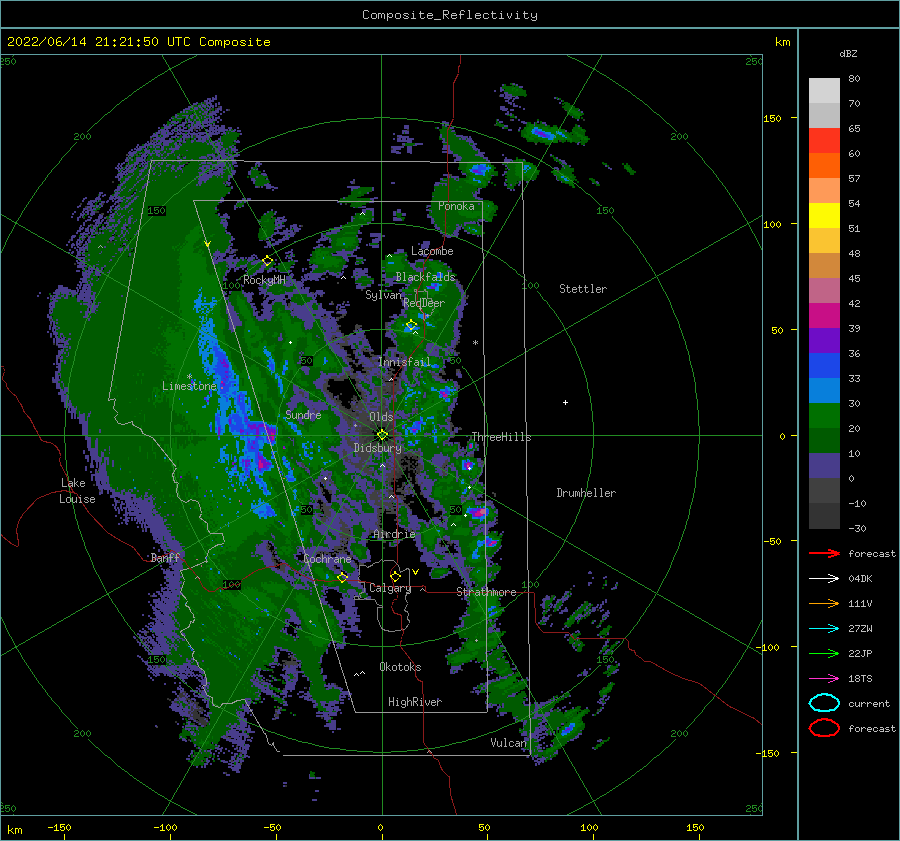Click the RockyMH label

click(264, 280)
